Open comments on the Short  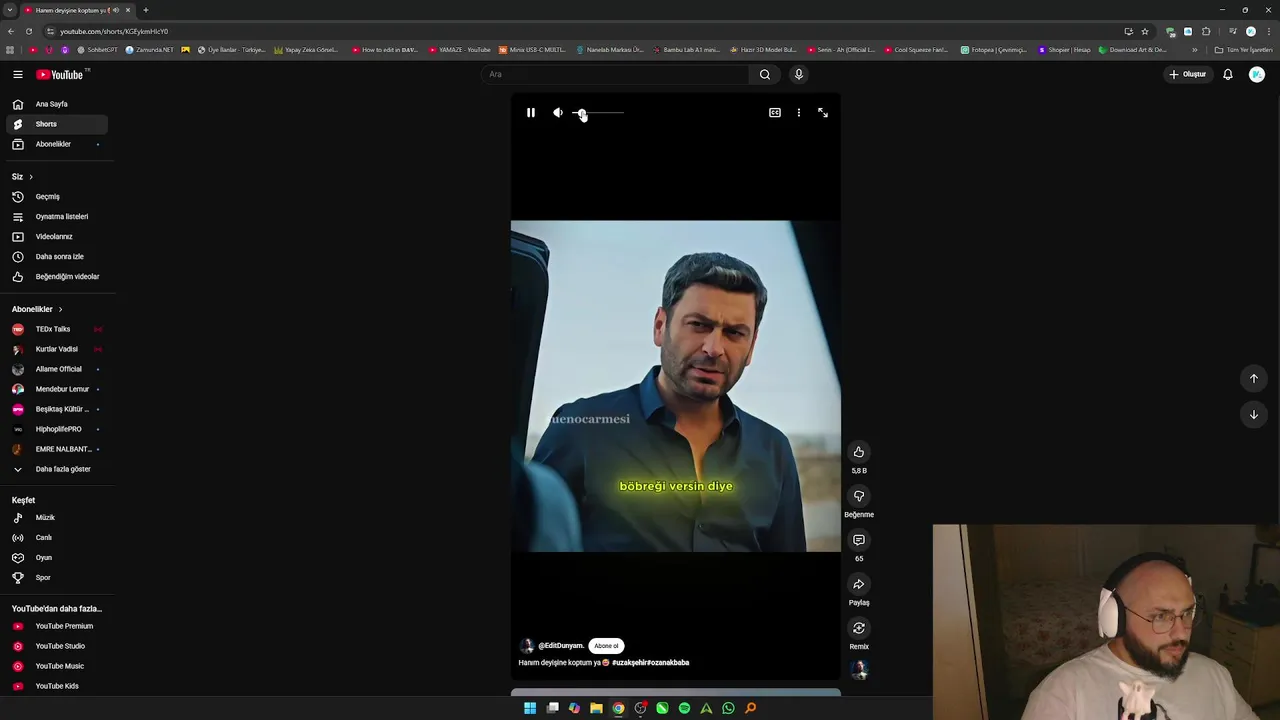tap(859, 540)
